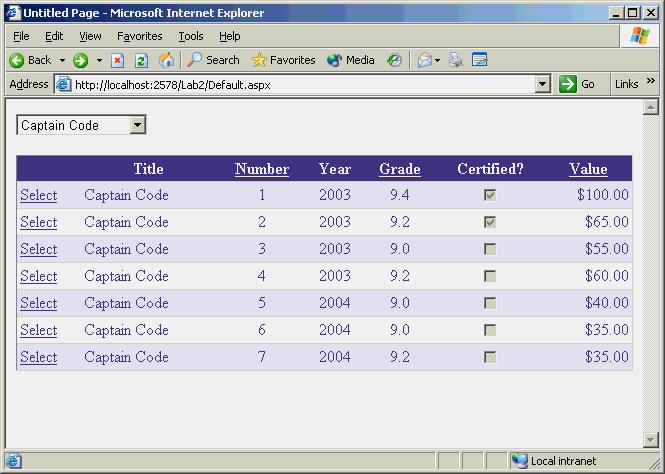Click the Windows flag logo
The height and width of the screenshot is (474, 665).
pos(639,36)
